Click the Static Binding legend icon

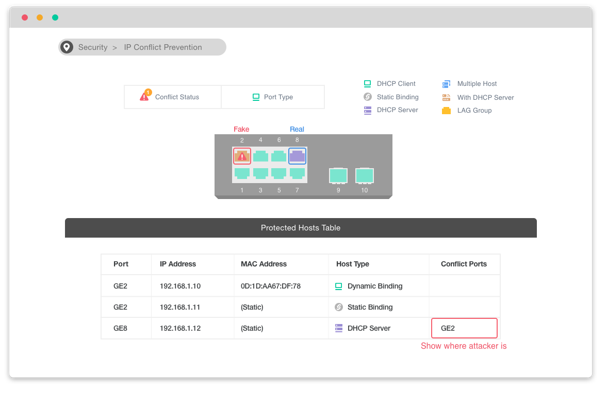tap(367, 97)
